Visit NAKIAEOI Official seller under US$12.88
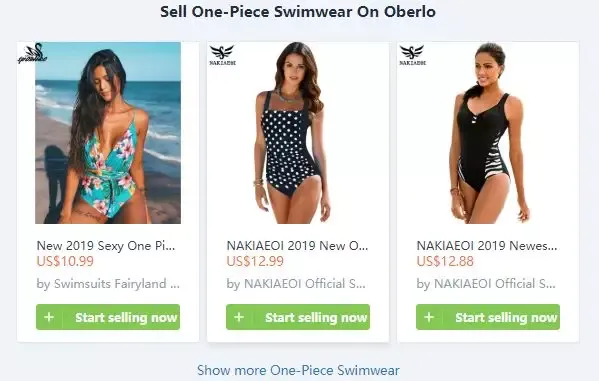This screenshot has height=381, width=599. (486, 284)
